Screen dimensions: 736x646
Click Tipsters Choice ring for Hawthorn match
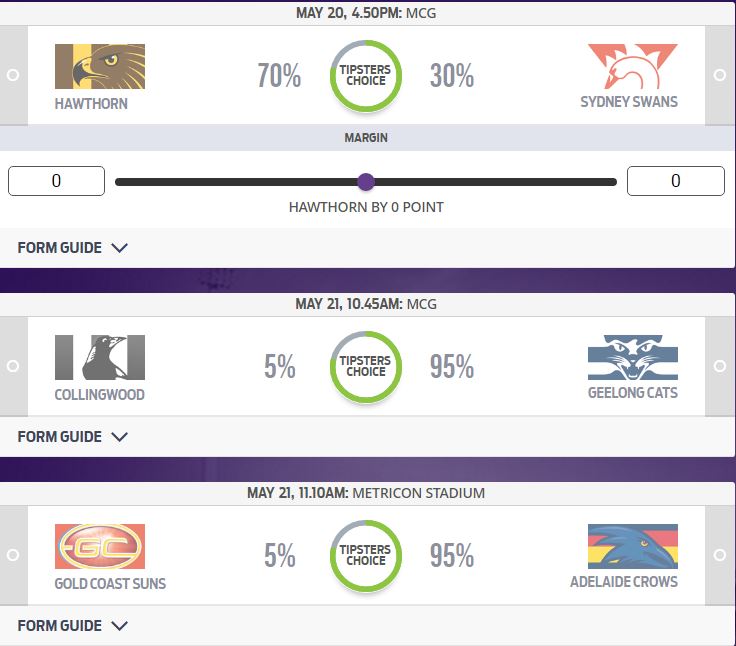coord(366,76)
